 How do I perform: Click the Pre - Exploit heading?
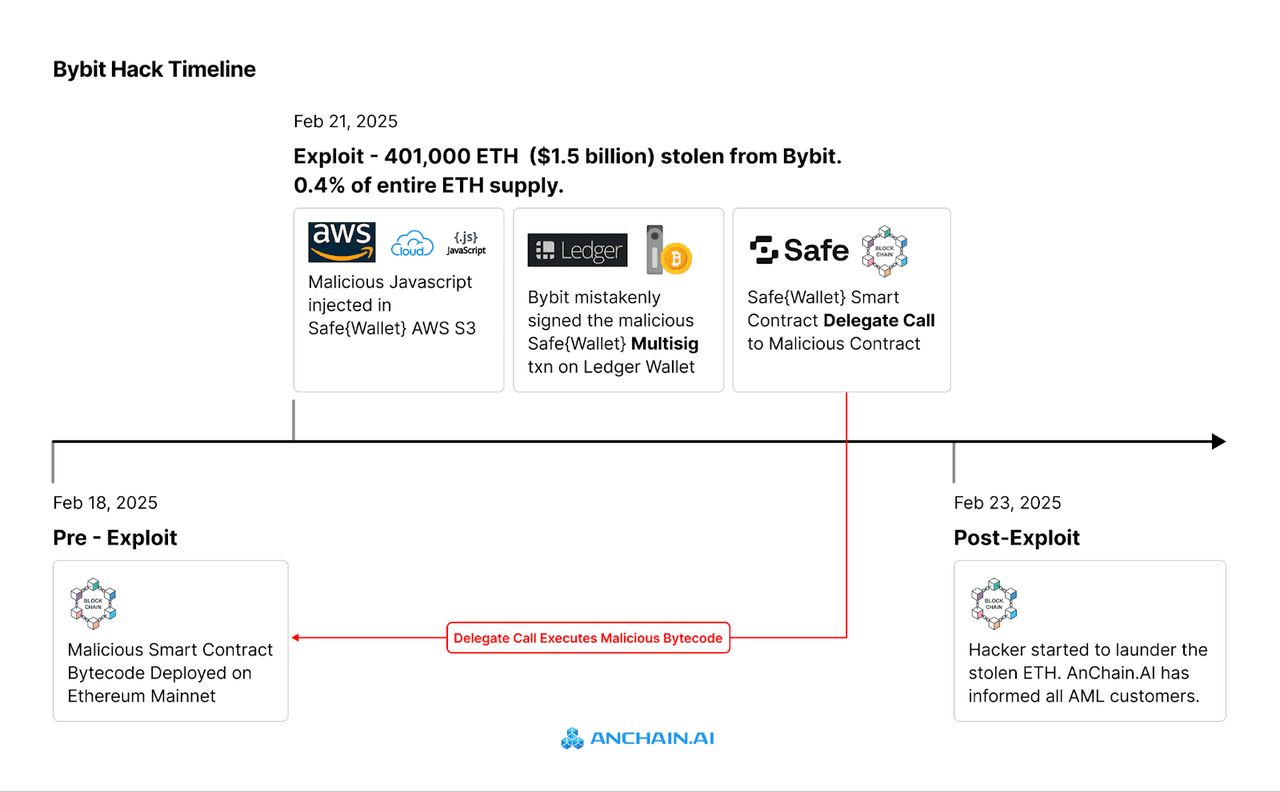coord(115,538)
